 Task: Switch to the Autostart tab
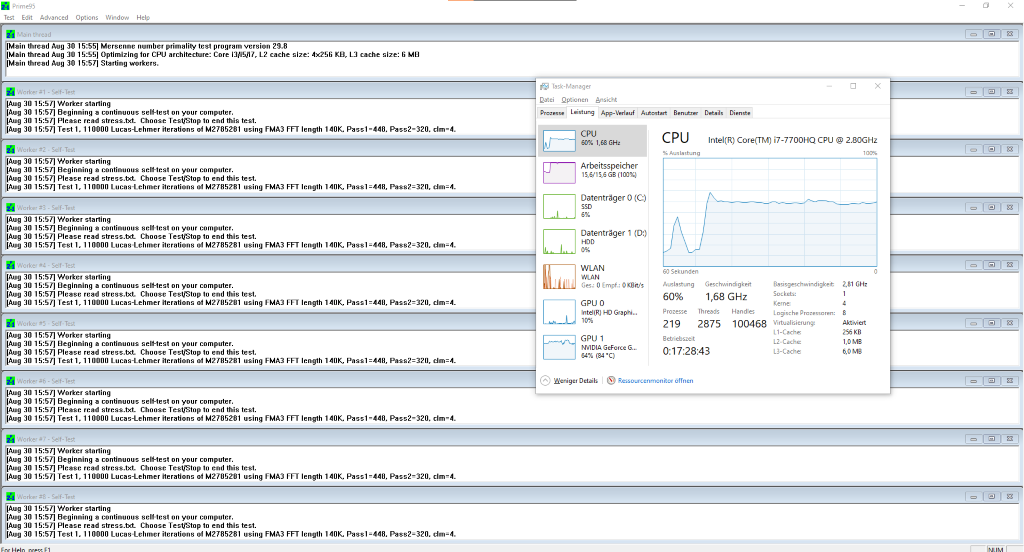coord(654,113)
